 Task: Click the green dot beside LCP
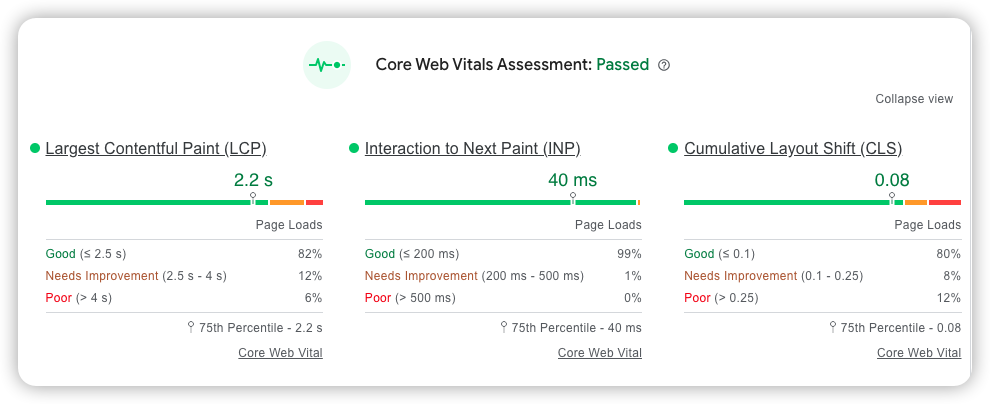[x=35, y=149]
